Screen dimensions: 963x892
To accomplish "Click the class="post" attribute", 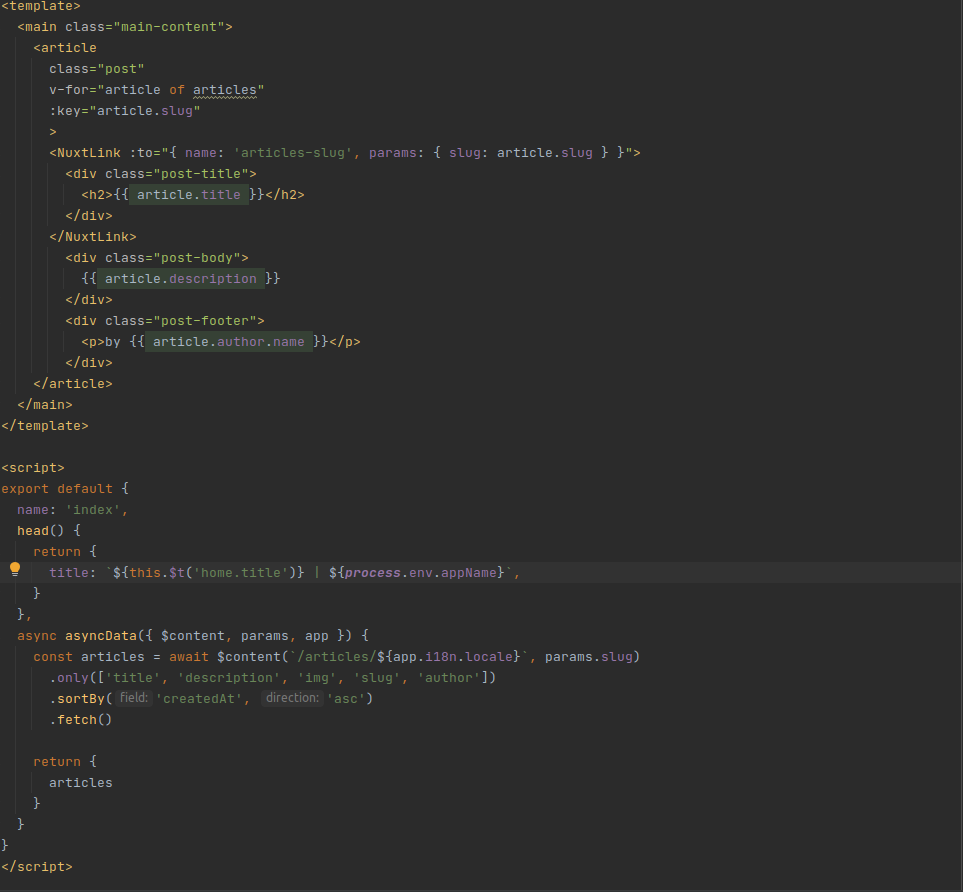I will tap(97, 69).
